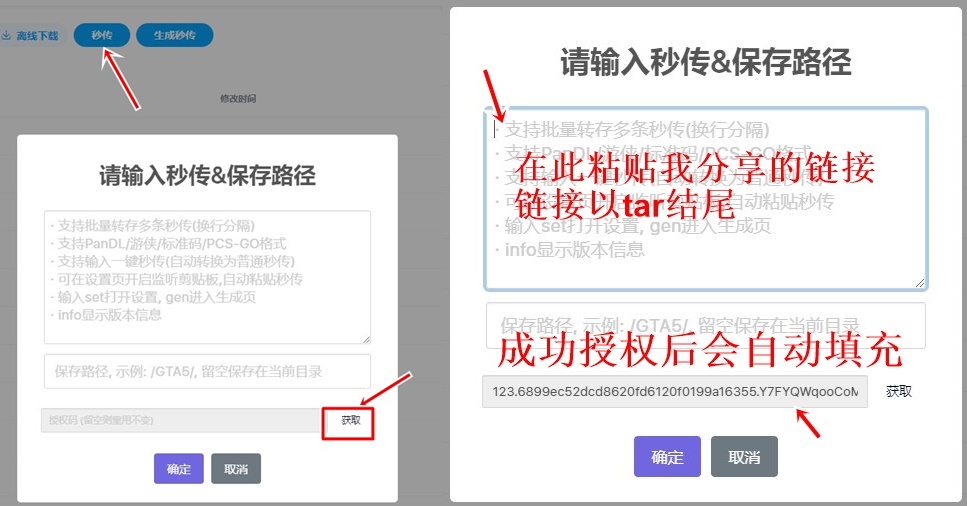The height and width of the screenshot is (506, 967).
Task: Click 获取 beside the filled auth code
Action: (x=899, y=391)
